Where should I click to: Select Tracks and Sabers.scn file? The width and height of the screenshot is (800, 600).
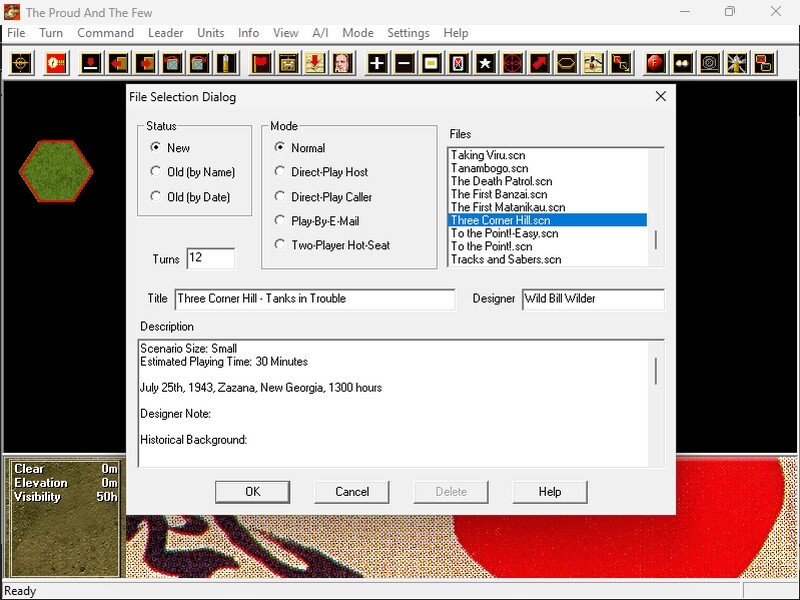coord(547,259)
